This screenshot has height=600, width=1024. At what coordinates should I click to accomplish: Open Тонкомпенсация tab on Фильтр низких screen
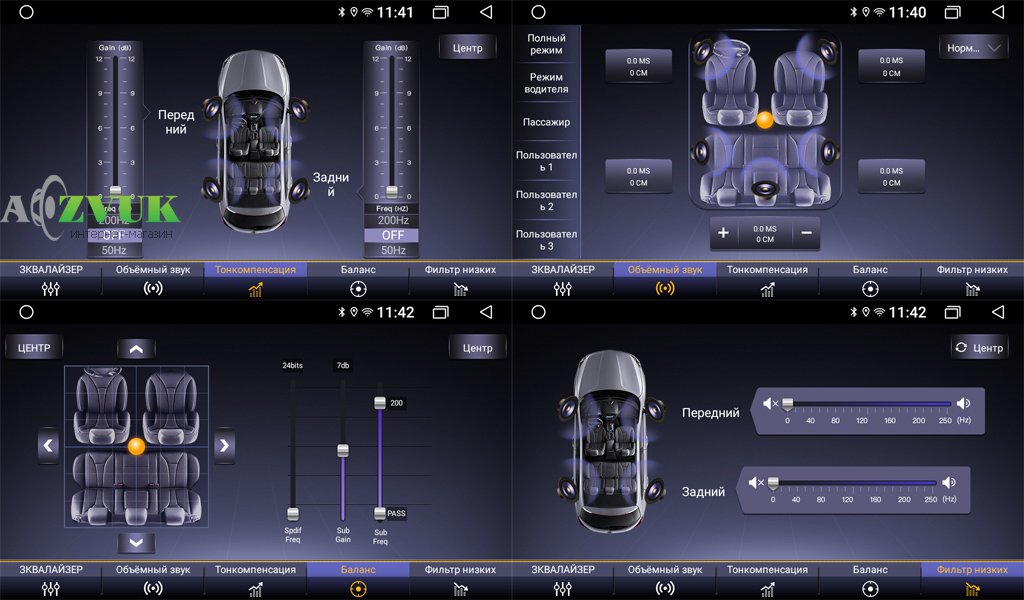767,580
